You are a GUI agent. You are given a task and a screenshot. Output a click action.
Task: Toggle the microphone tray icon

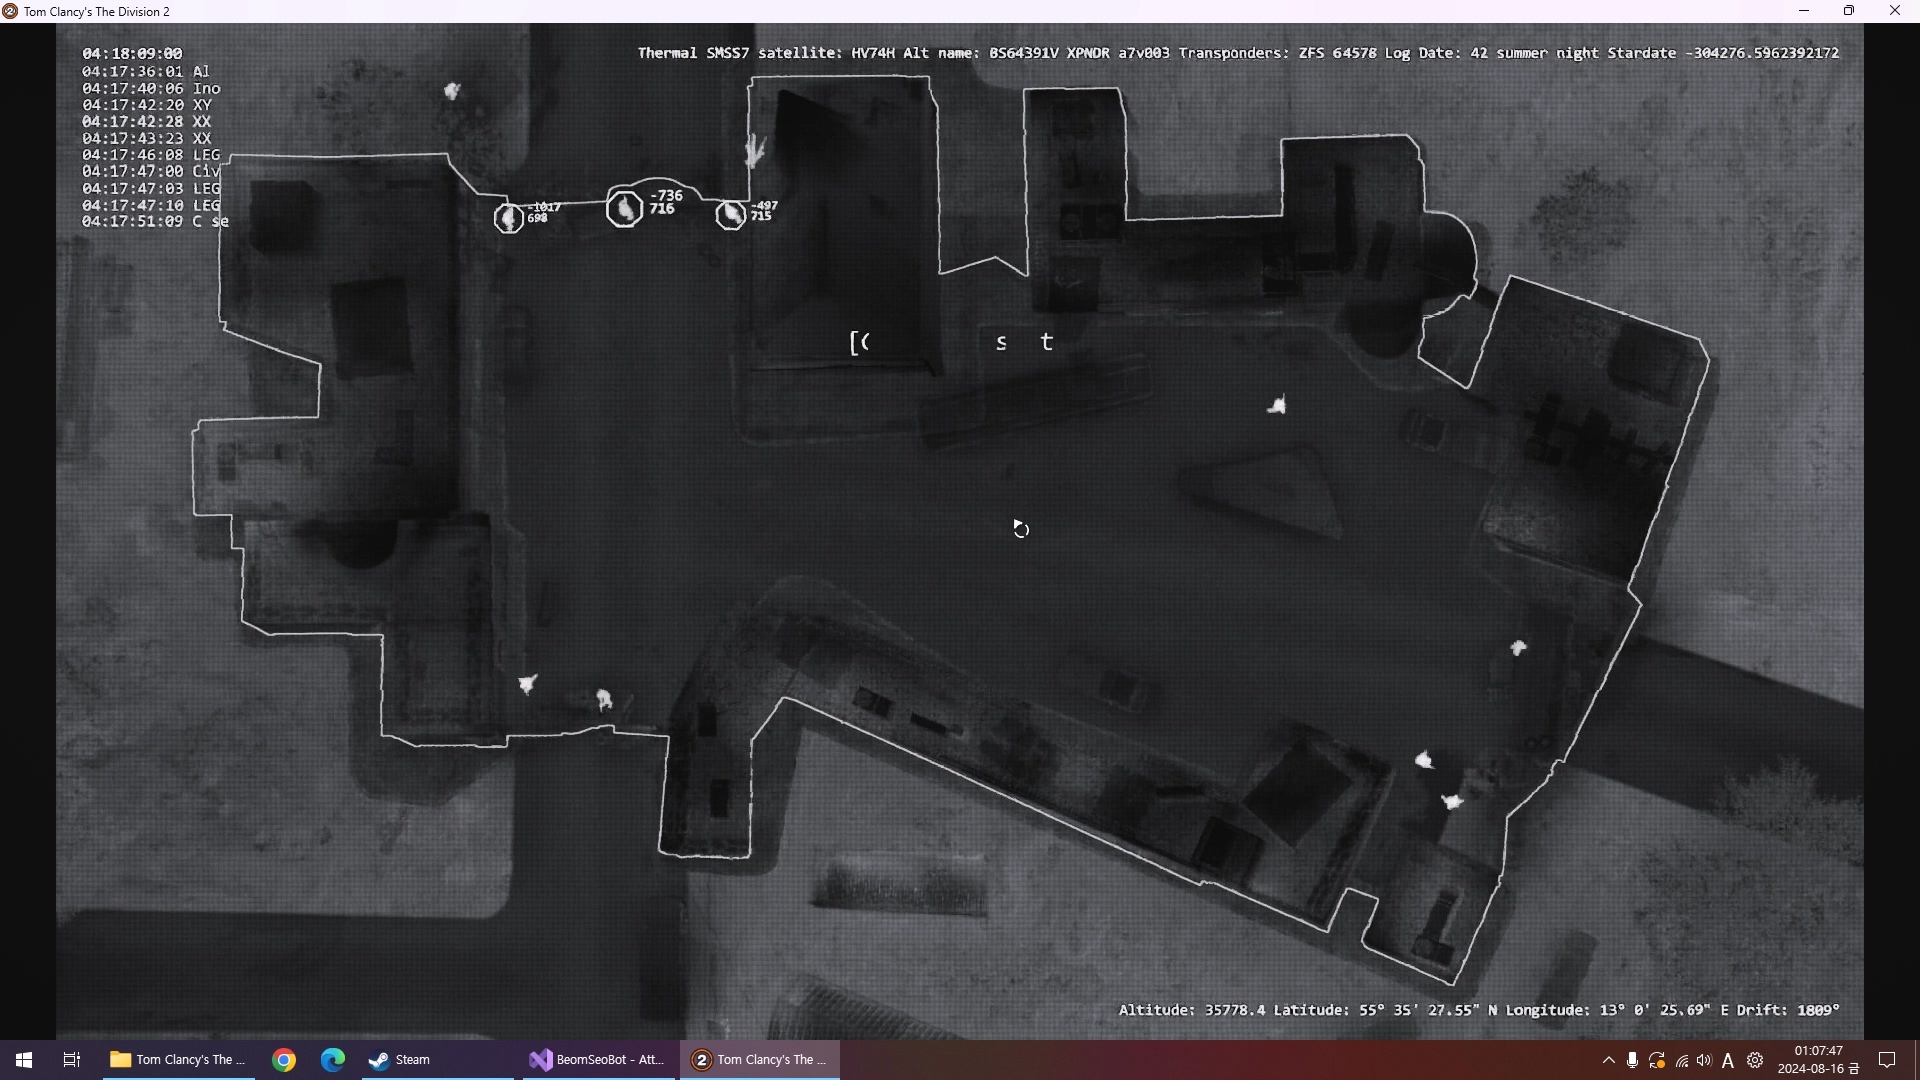pyautogui.click(x=1632, y=1061)
